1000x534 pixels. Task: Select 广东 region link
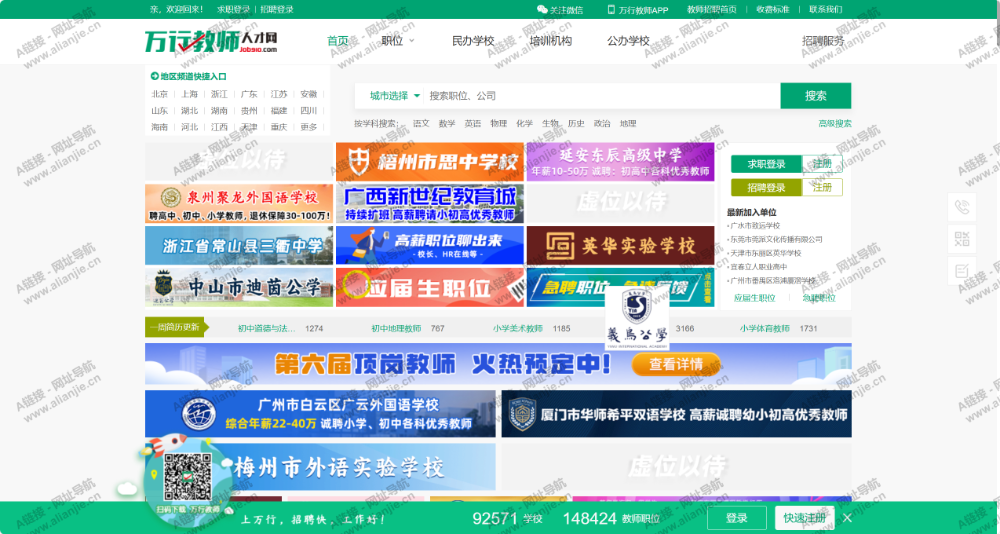click(x=249, y=94)
